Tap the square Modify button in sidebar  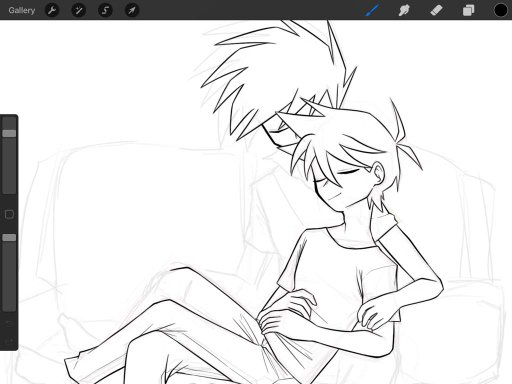9,214
